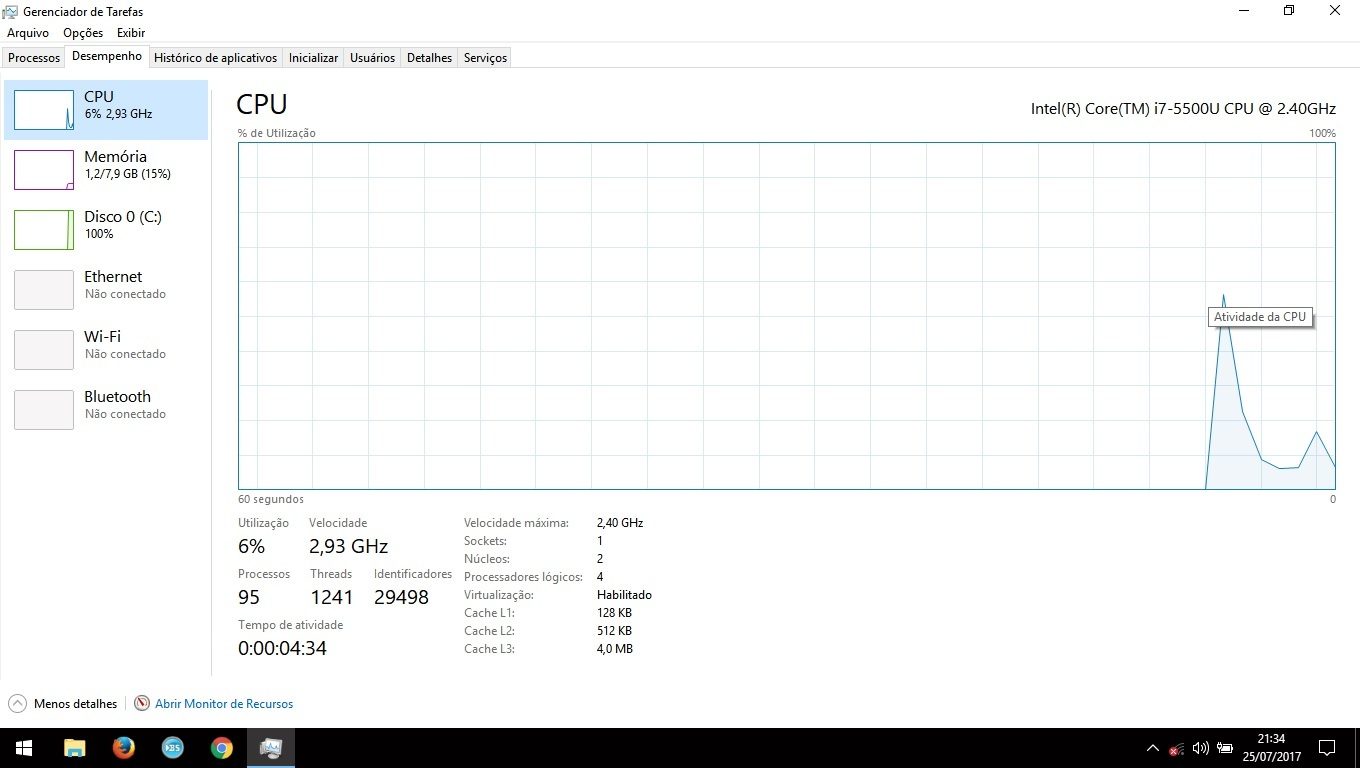Screen dimensions: 1360x768
Task: Click the '% de Utilização' graph label
Action: [x=277, y=133]
